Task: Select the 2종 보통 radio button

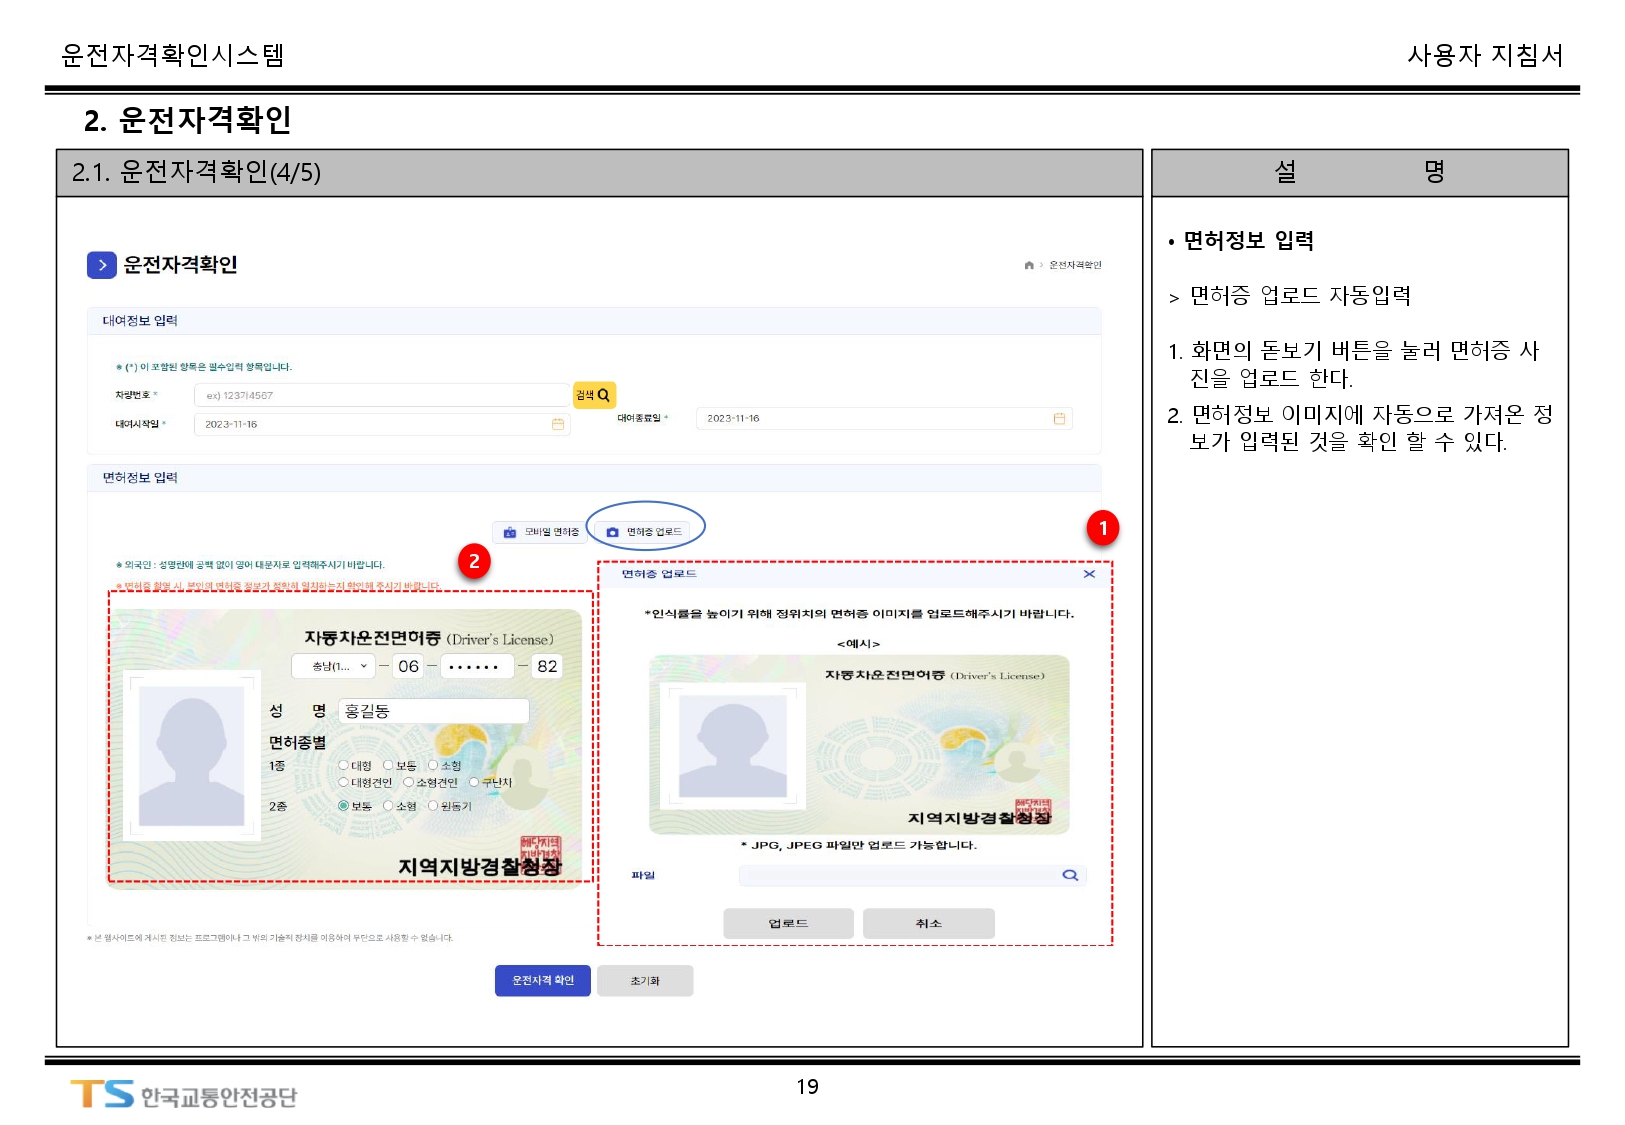Action: (x=344, y=806)
